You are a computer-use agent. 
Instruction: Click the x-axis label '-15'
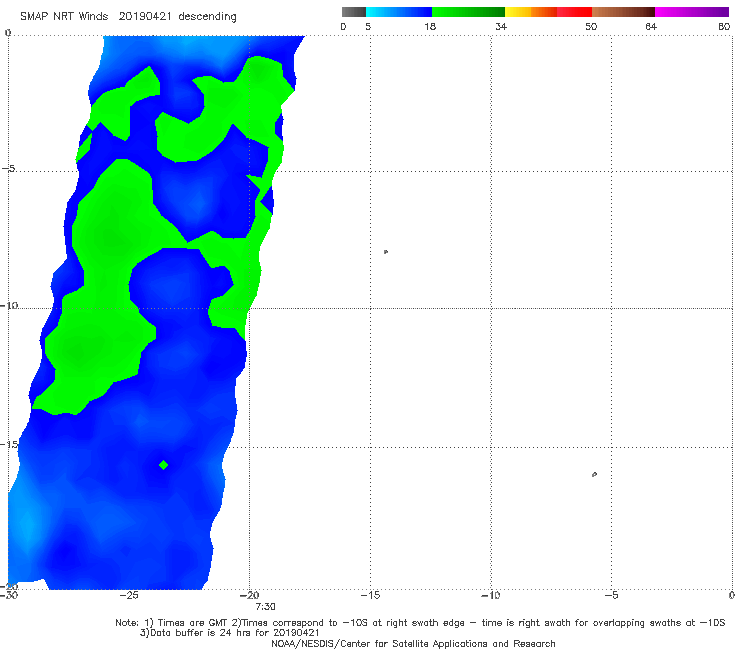(370, 595)
